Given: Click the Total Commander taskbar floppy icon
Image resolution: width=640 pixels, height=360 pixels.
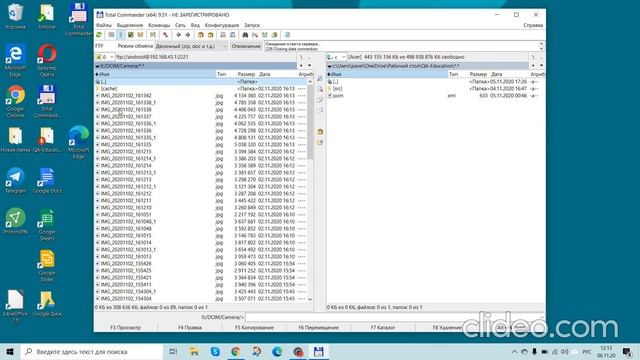Looking at the screenshot, I should (x=318, y=351).
